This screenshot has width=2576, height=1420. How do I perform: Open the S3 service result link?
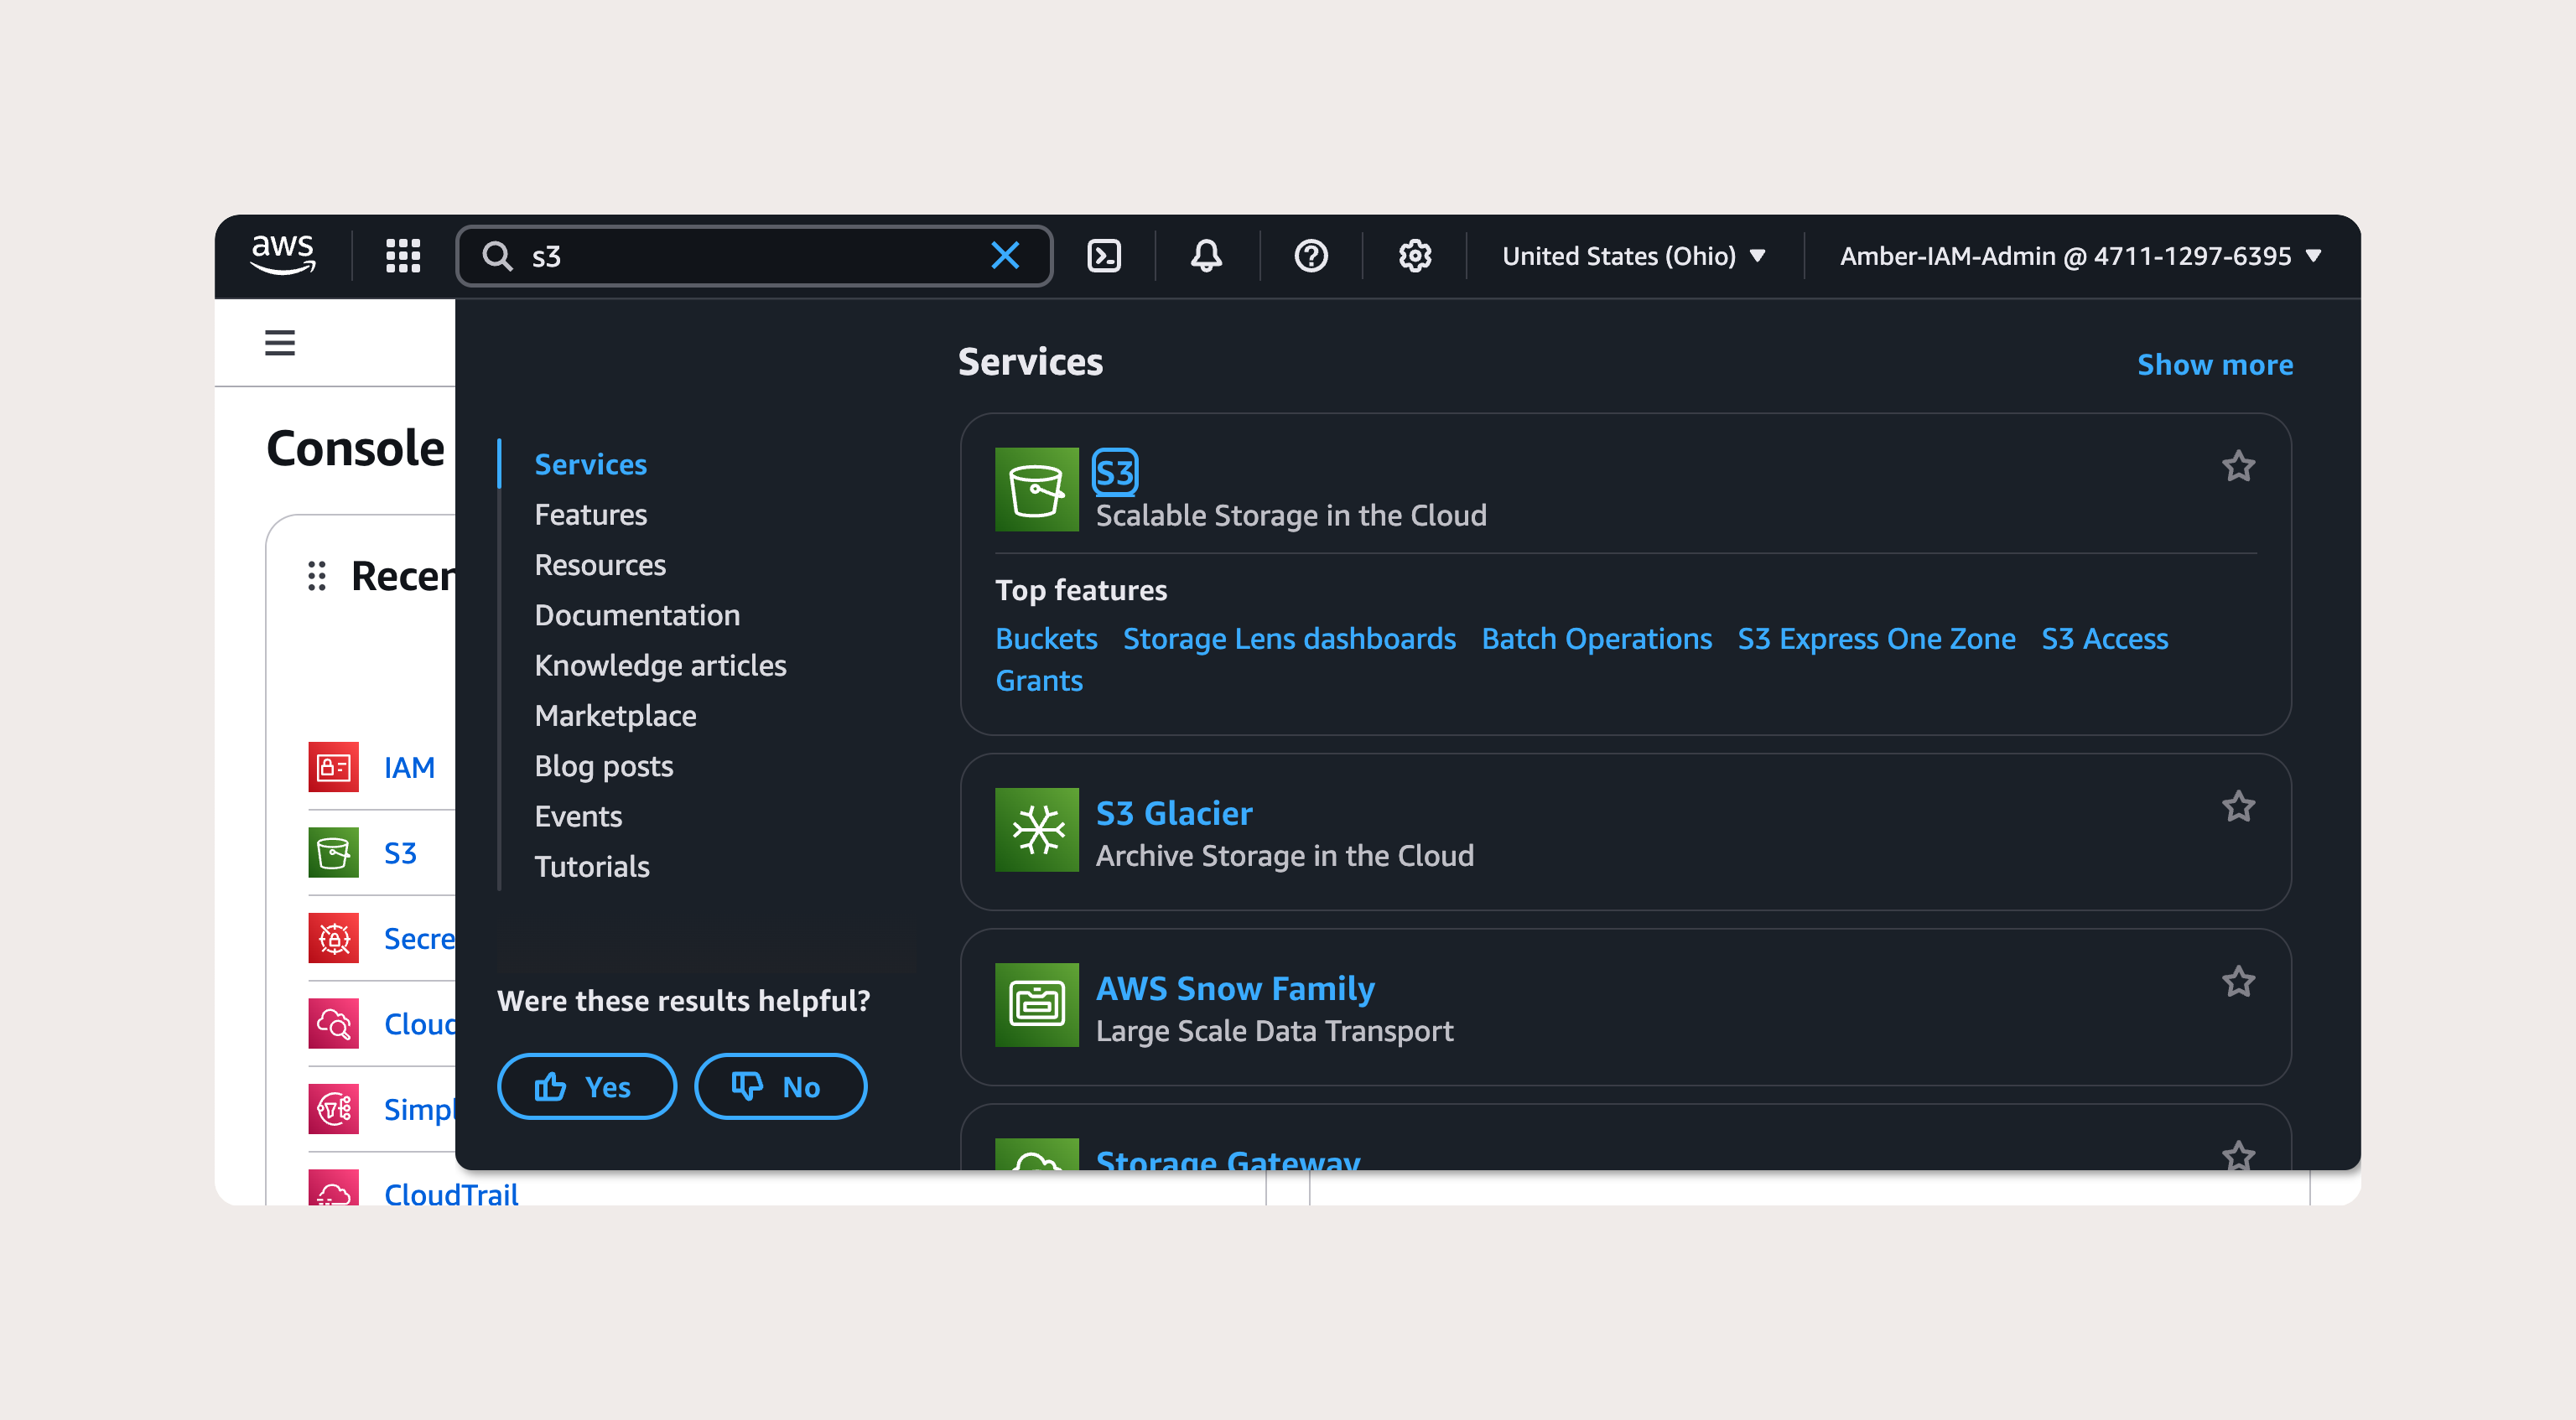pyautogui.click(x=1115, y=472)
